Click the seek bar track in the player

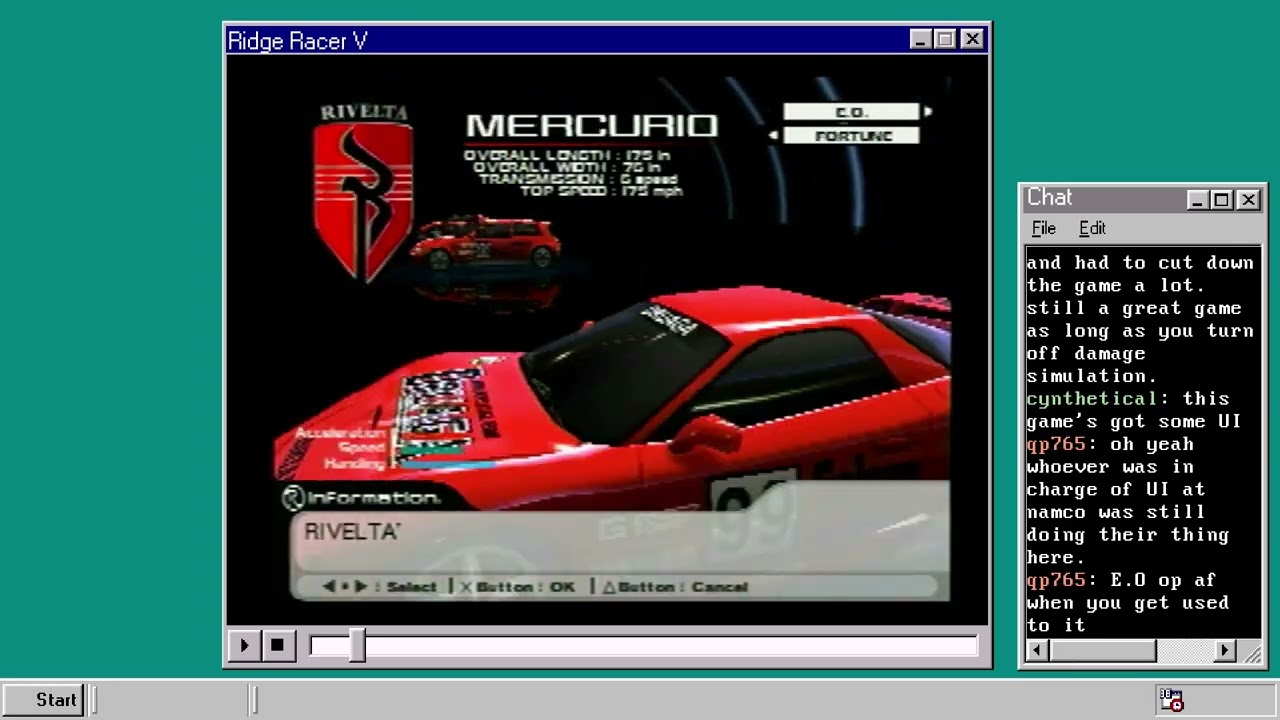[643, 646]
